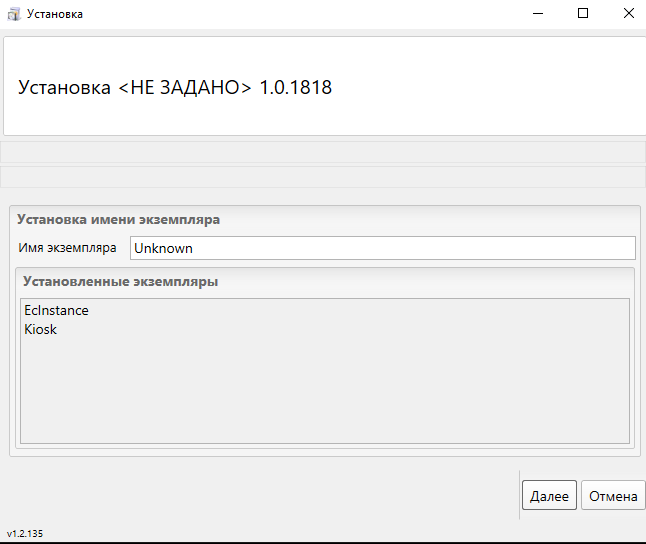Click the v1.2.135 version label
Viewport: 646px width, 544px height.
click(x=25, y=533)
